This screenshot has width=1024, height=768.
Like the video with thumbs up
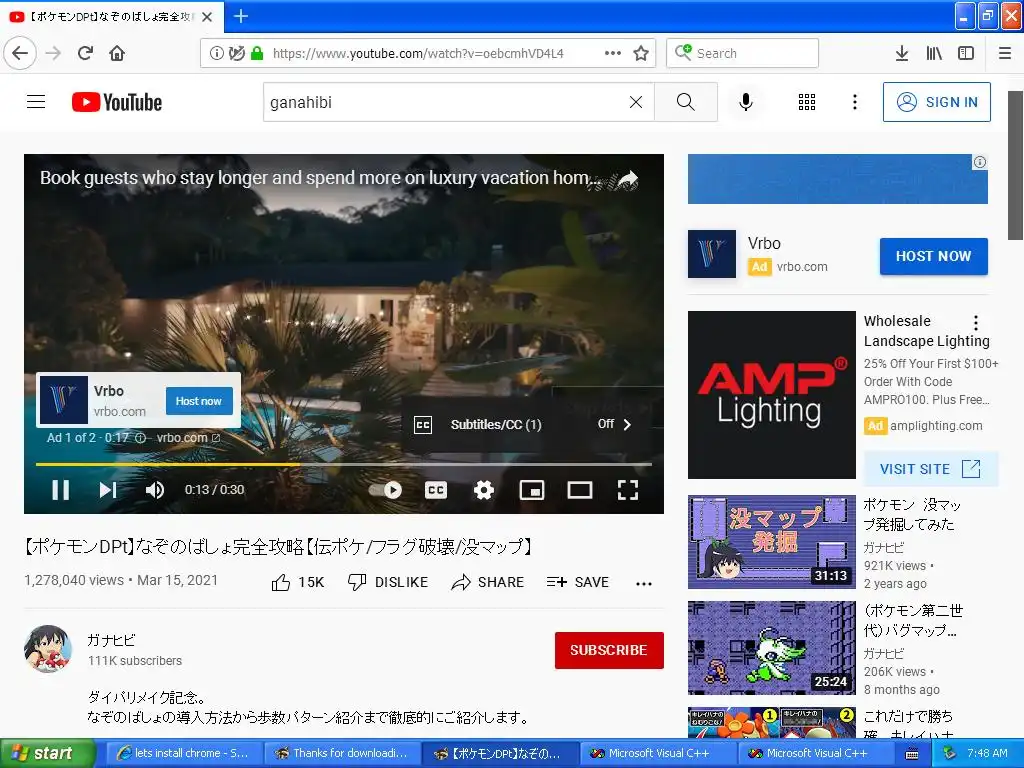pyautogui.click(x=298, y=582)
